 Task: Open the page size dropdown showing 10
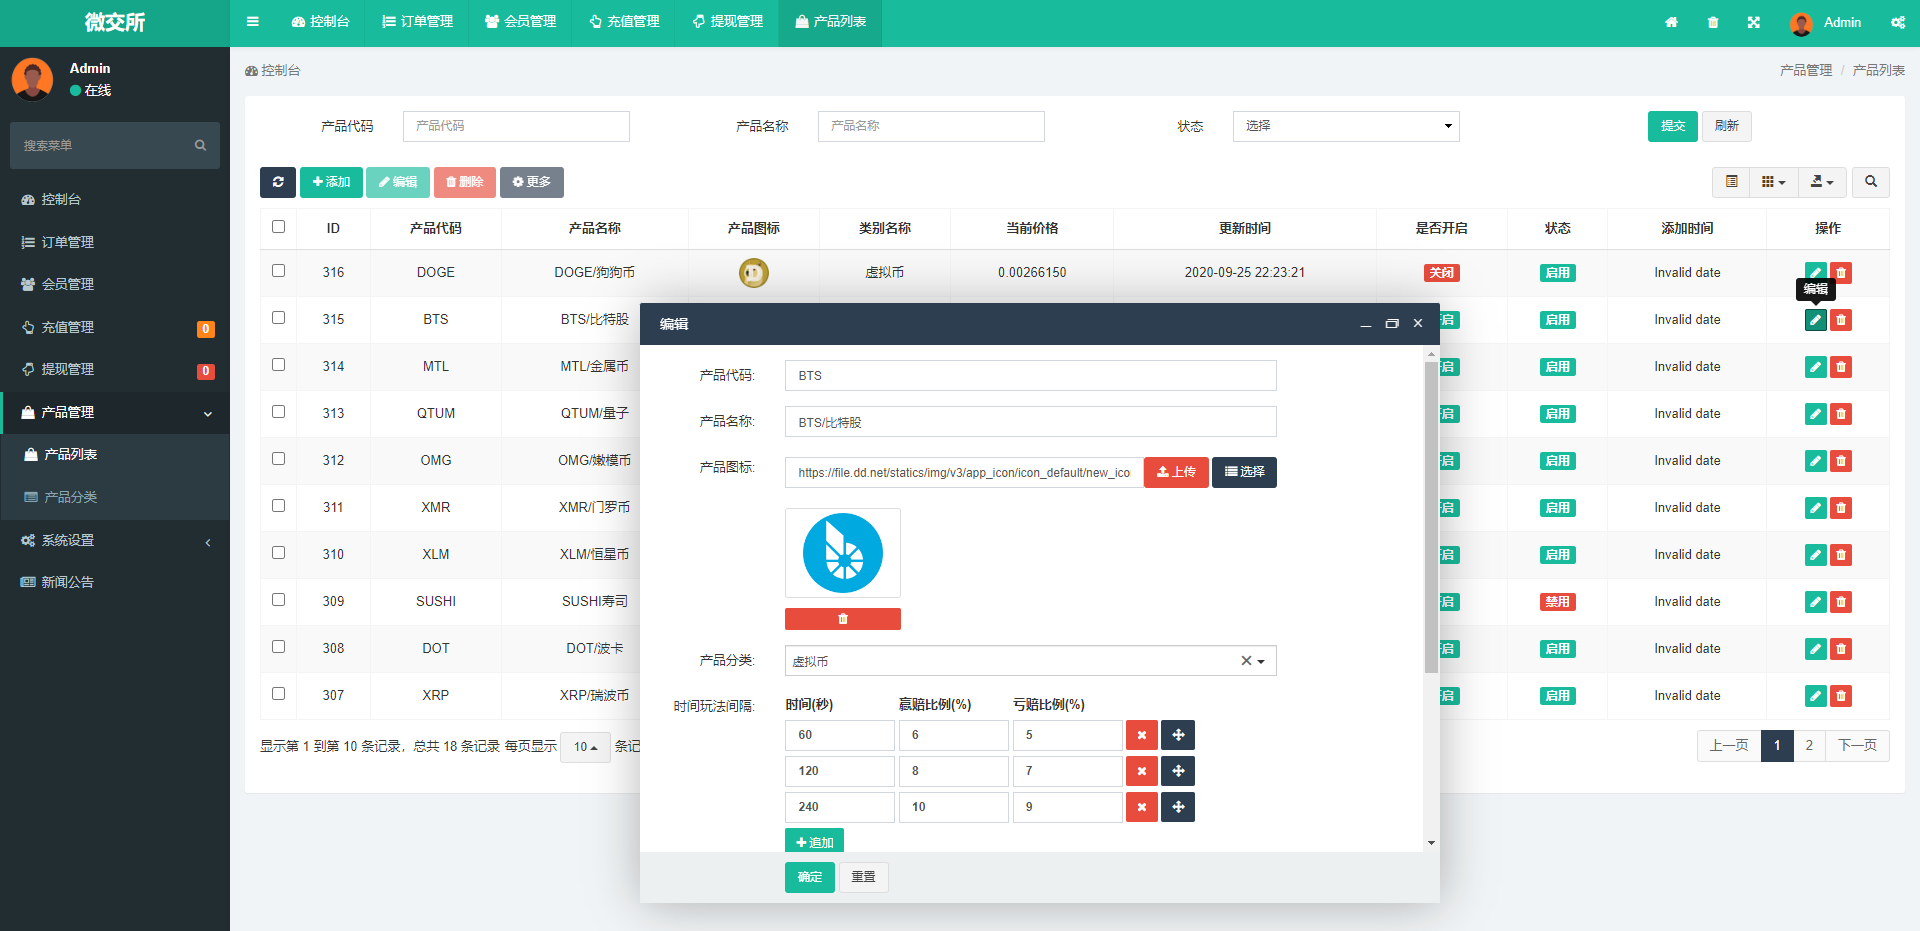tap(585, 747)
